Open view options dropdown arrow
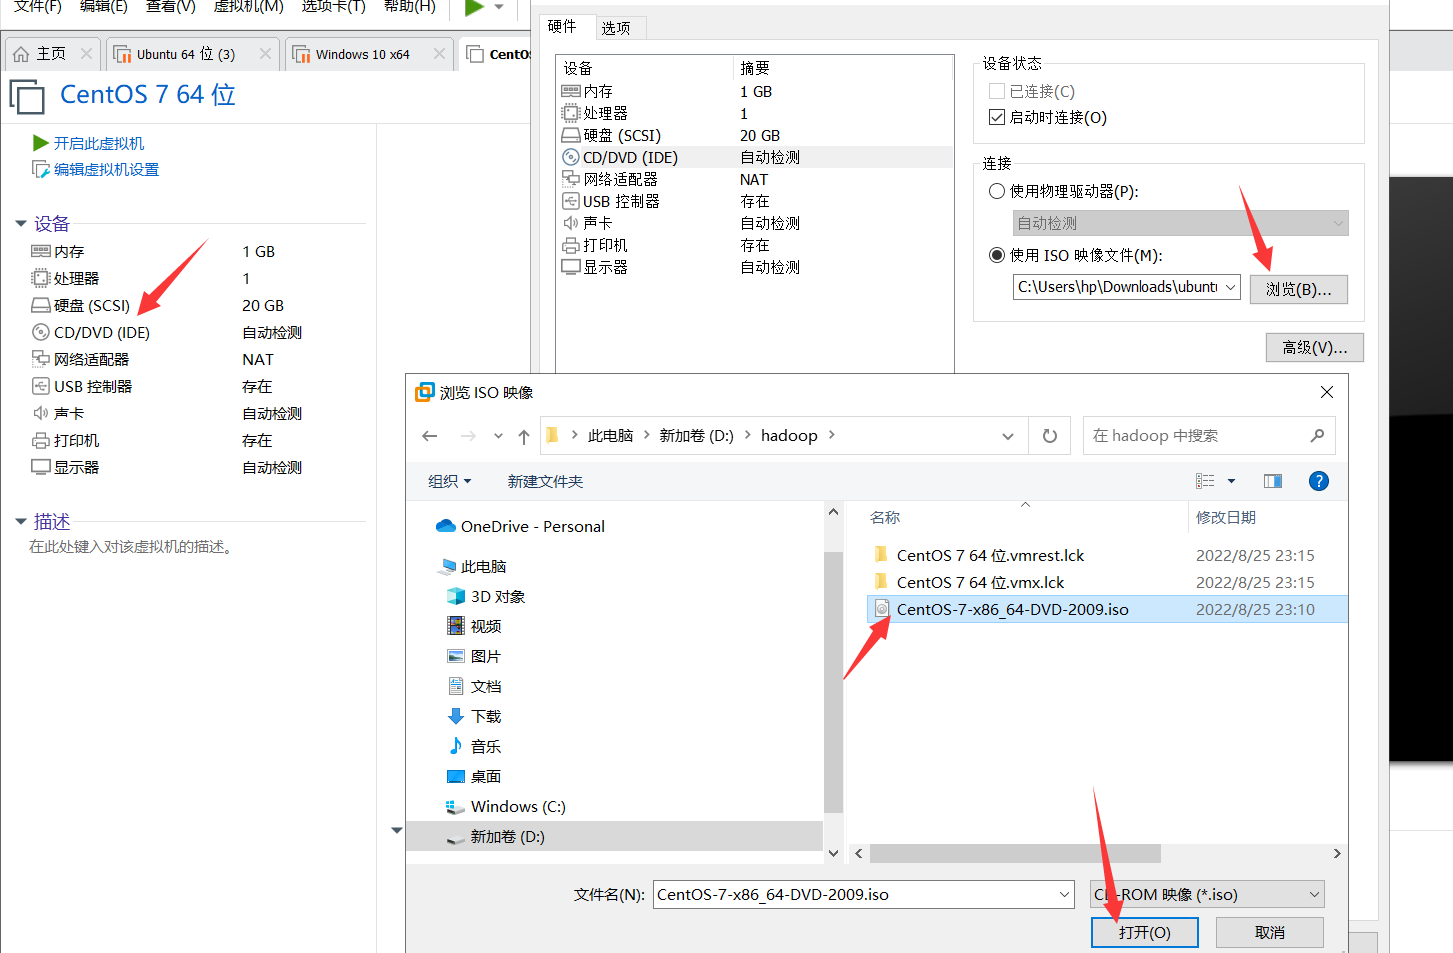 [x=1231, y=481]
